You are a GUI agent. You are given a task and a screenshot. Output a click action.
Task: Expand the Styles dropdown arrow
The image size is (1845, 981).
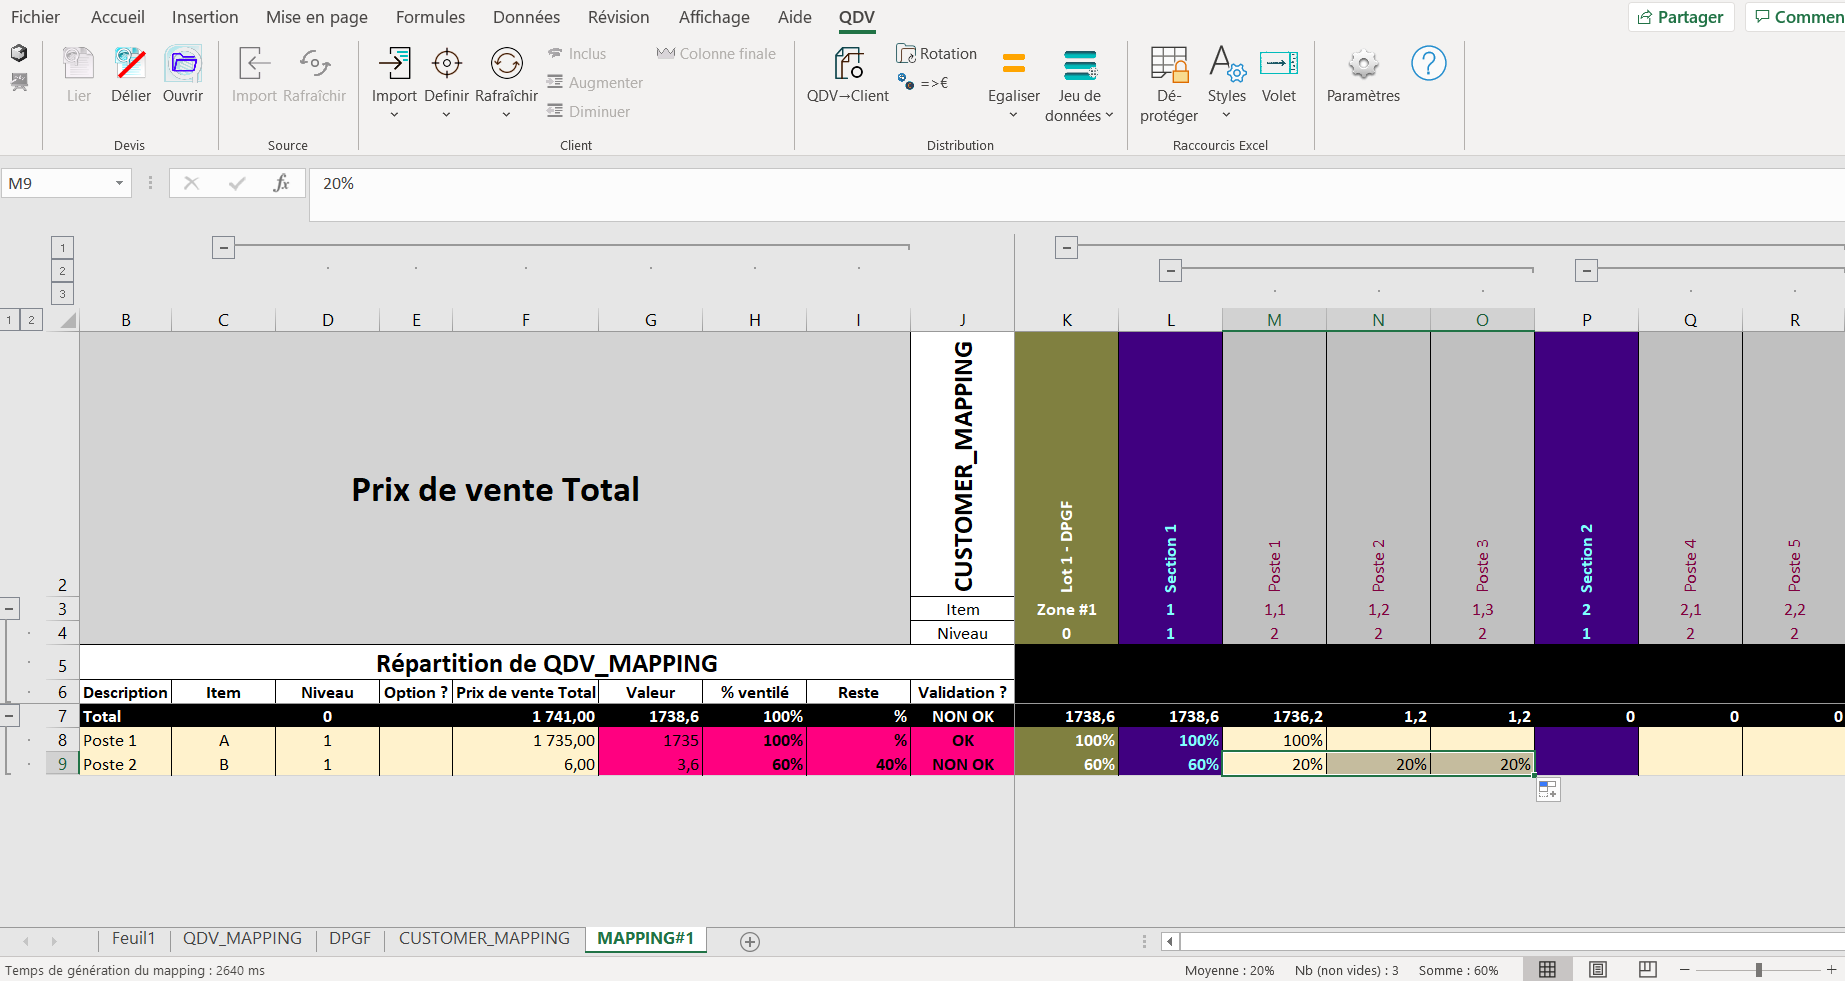click(1226, 115)
